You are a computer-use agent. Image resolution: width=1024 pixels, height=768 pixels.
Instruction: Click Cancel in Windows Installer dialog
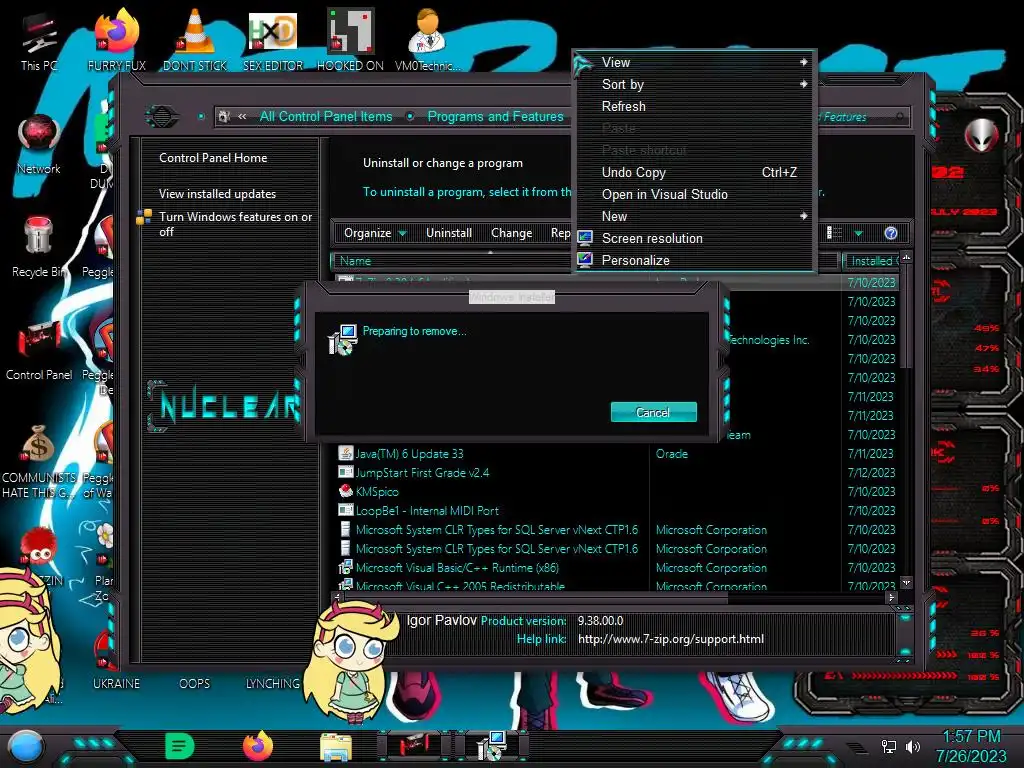click(x=653, y=412)
